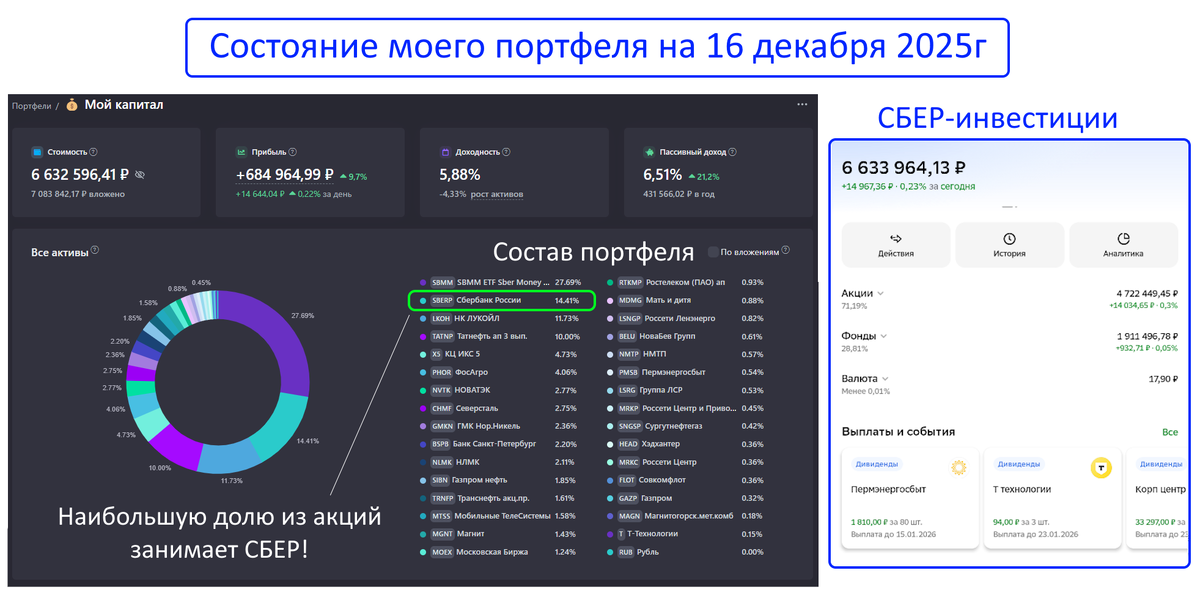Click the sheet drag handle below the balance

[1009, 207]
